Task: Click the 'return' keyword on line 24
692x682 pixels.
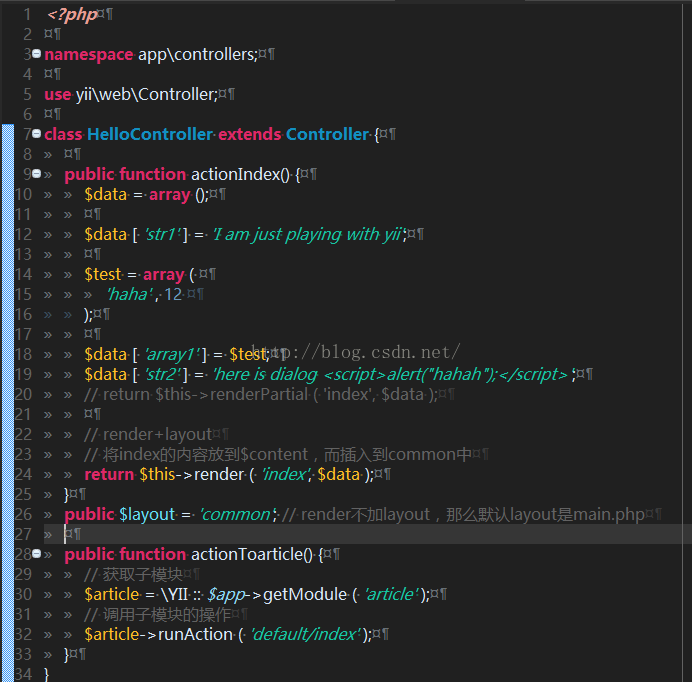Action: (109, 475)
